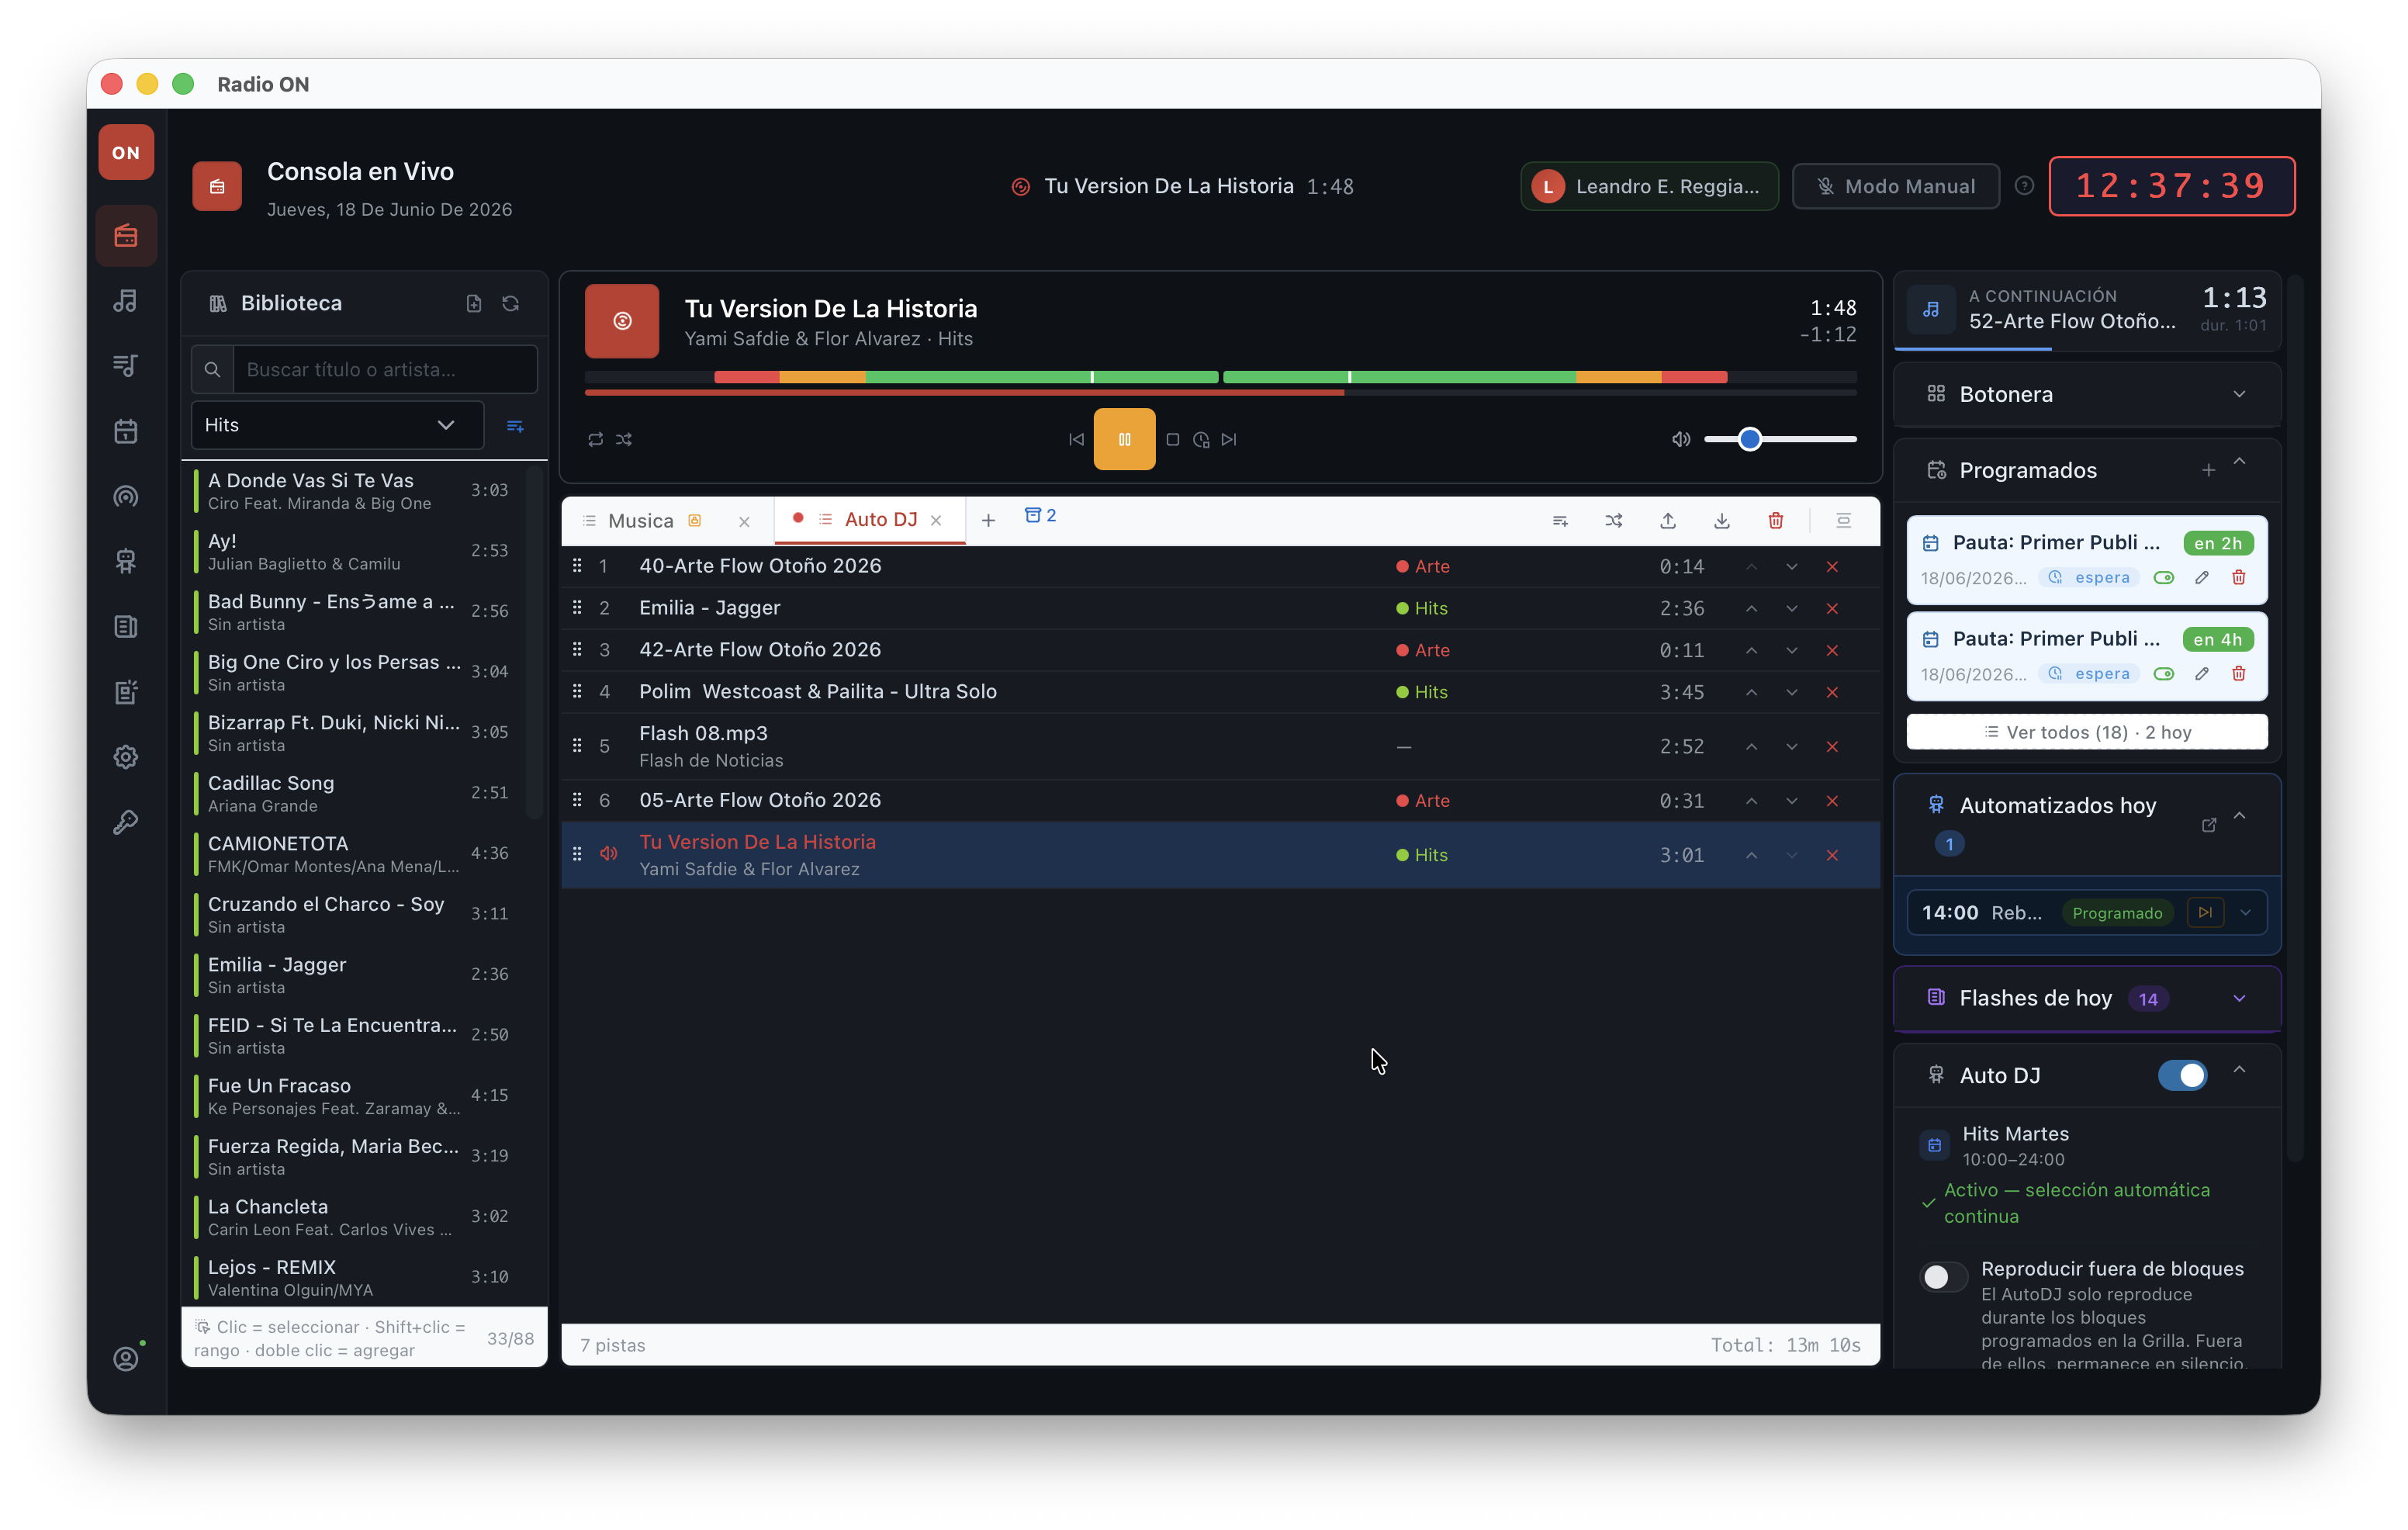Open the music library sidebar icon
Image resolution: width=2408 pixels, height=1530 pixels.
(126, 301)
